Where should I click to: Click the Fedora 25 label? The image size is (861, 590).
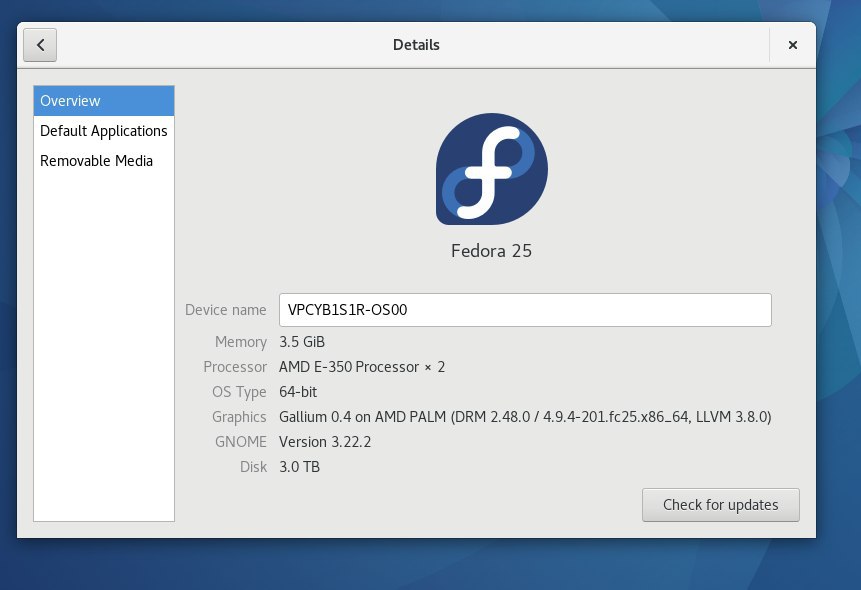[491, 251]
